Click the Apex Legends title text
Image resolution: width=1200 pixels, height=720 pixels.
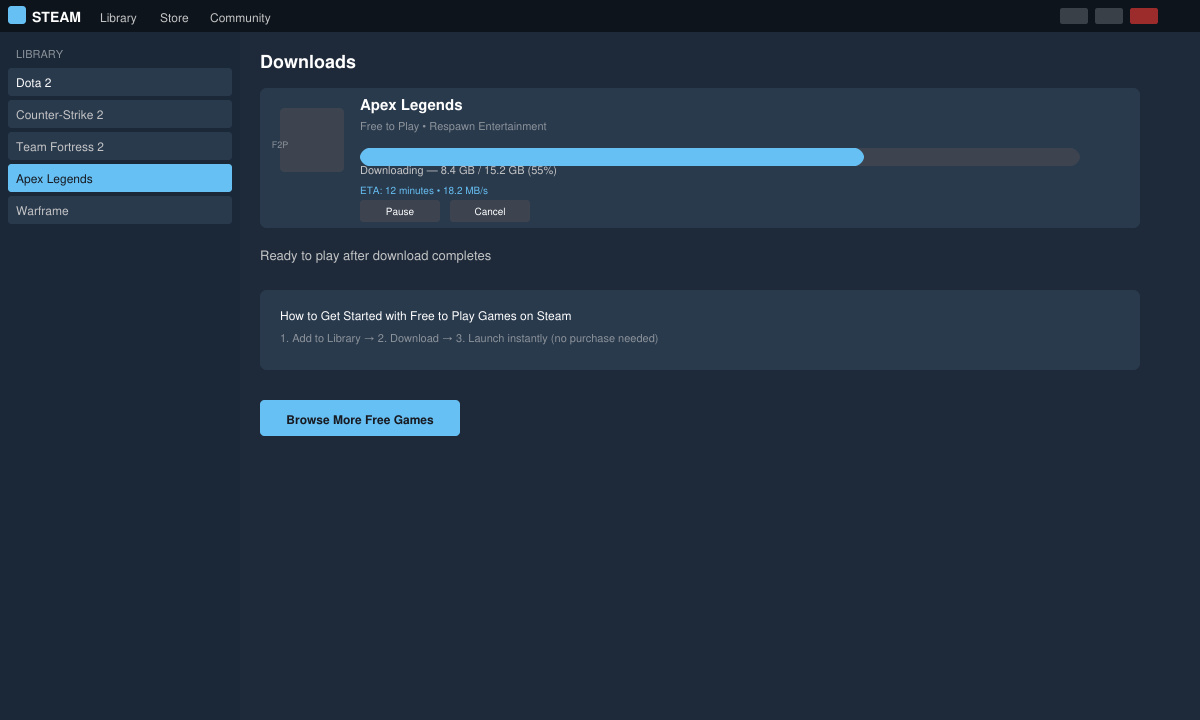(411, 105)
